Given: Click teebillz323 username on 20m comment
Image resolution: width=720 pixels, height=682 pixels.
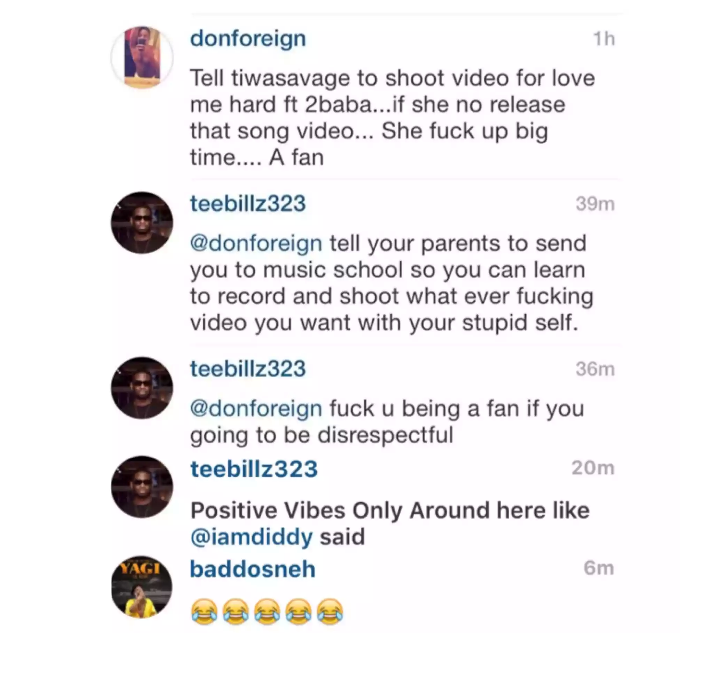Looking at the screenshot, I should (x=254, y=469).
